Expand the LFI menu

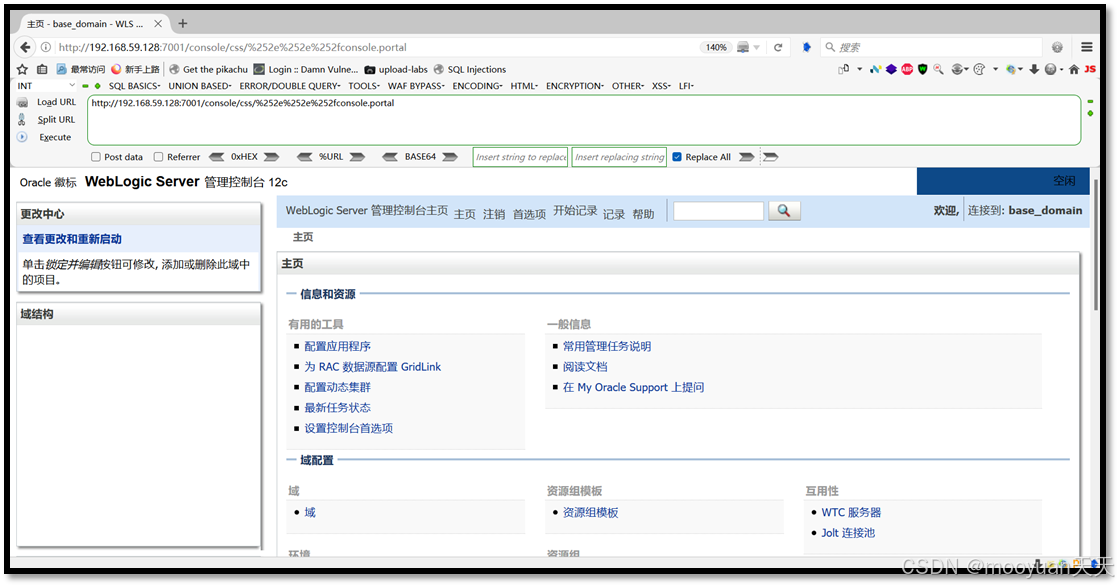click(686, 86)
